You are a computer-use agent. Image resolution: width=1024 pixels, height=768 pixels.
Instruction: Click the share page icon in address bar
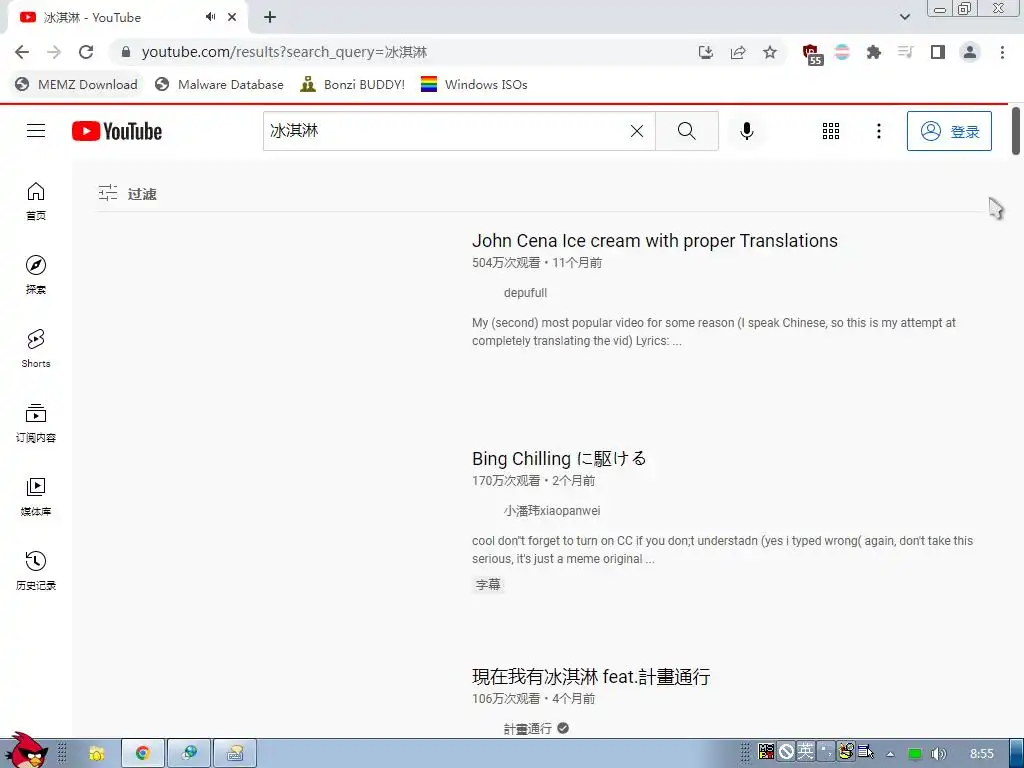coord(738,52)
